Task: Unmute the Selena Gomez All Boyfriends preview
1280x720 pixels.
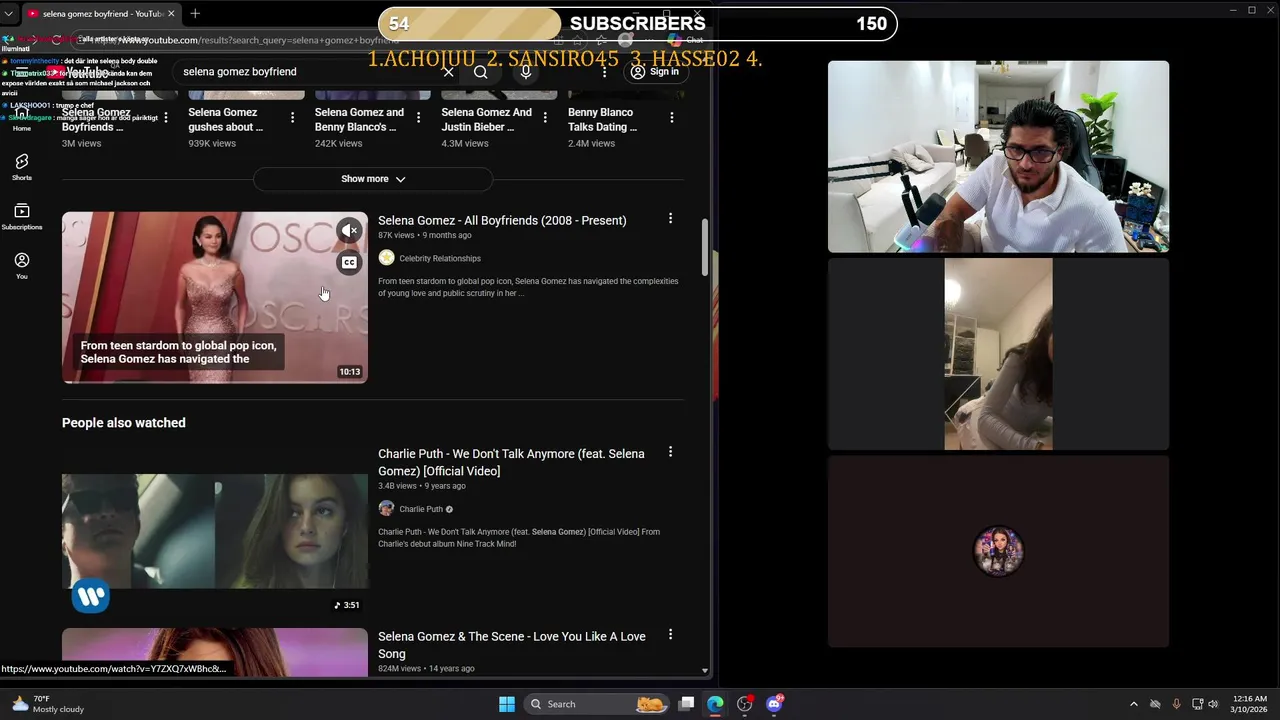Action: coord(349,231)
